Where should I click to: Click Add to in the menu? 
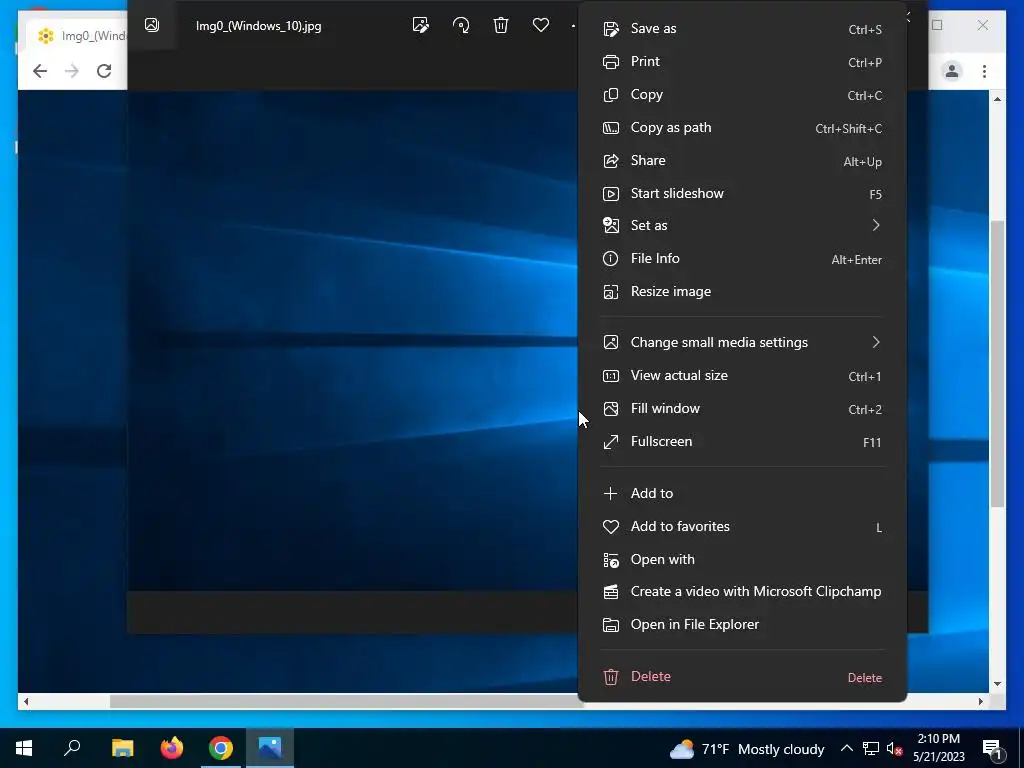[x=743, y=494]
